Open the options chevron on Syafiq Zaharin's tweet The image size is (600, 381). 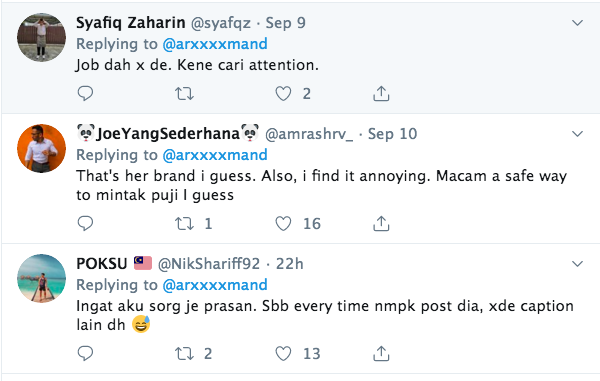click(x=577, y=23)
